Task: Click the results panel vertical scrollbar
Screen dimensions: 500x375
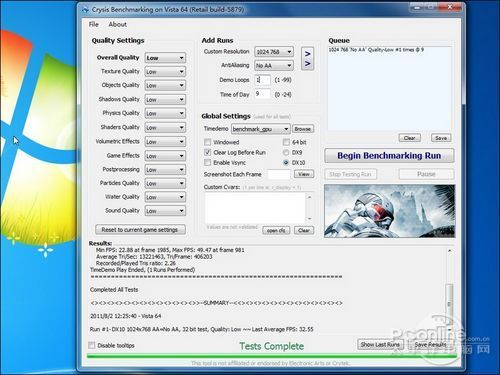Action: coord(449,303)
